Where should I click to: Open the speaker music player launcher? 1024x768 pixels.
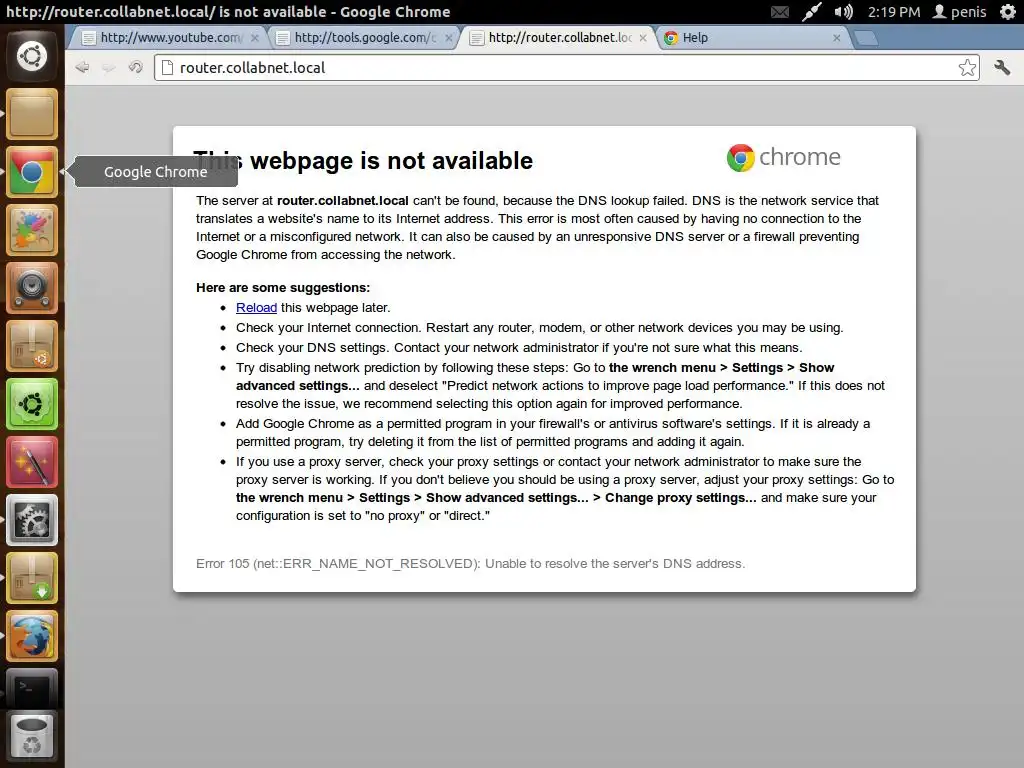32,288
